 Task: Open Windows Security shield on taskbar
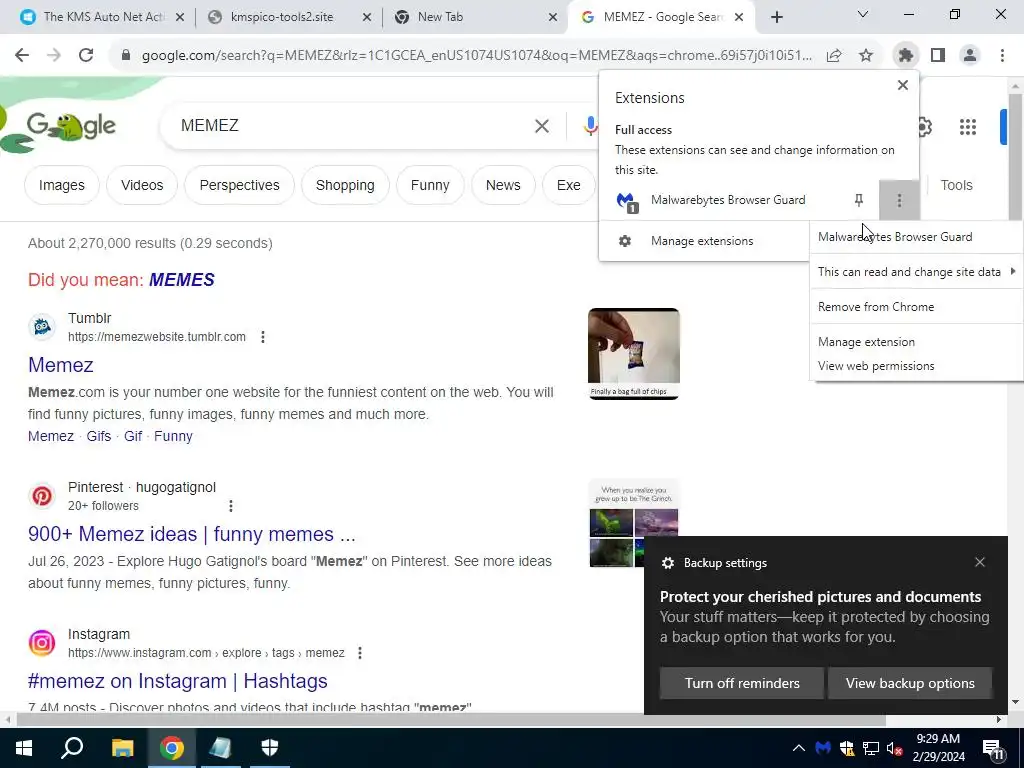[x=270, y=748]
